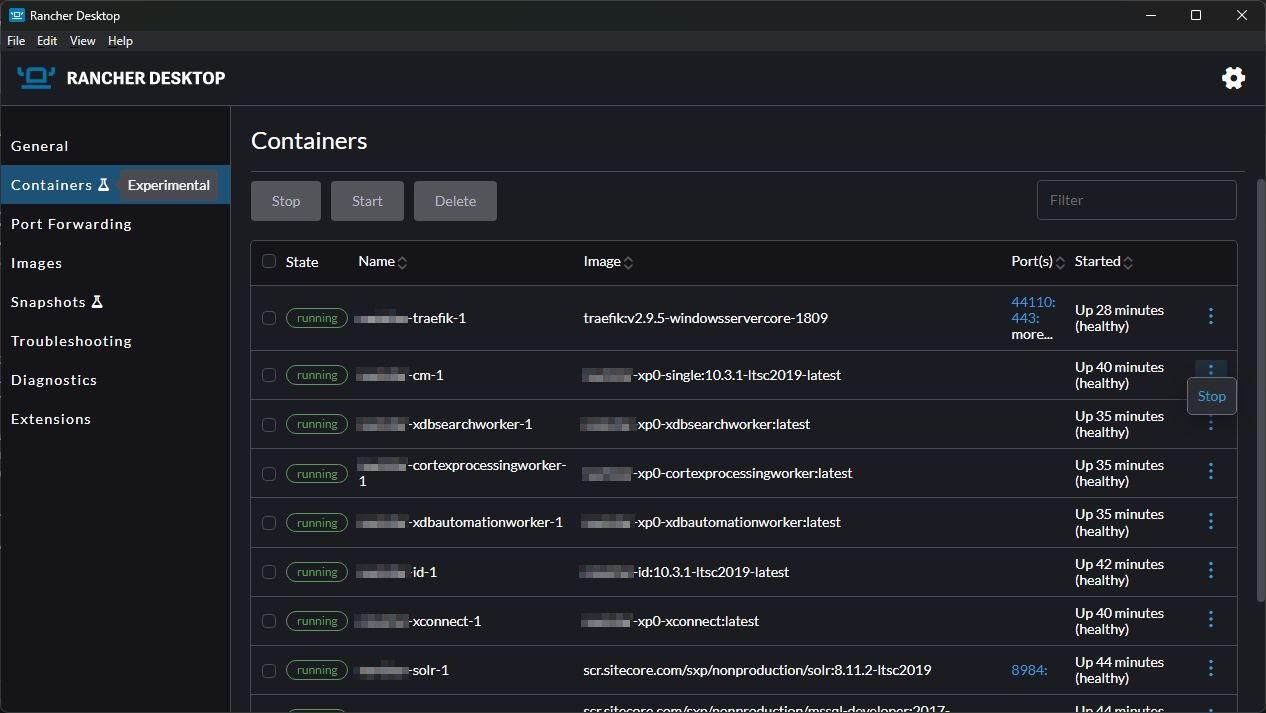The width and height of the screenshot is (1266, 713).
Task: Open the File menu
Action: (x=16, y=41)
